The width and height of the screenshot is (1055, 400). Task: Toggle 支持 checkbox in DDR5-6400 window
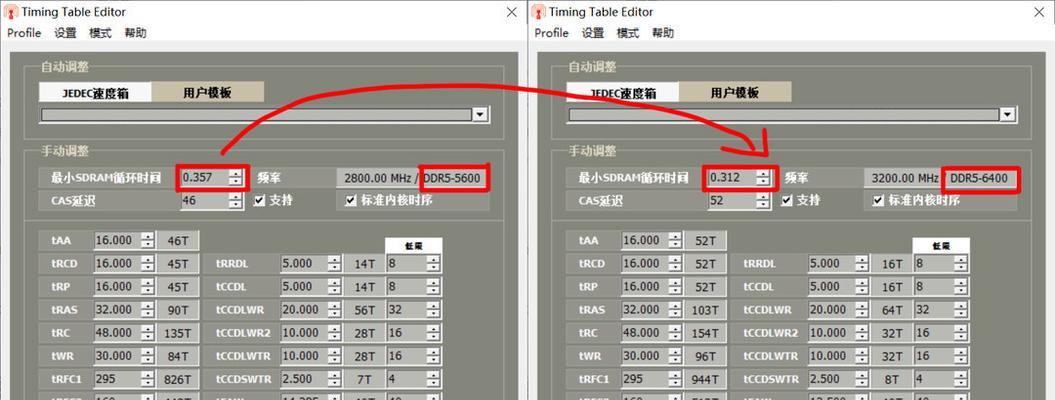tap(787, 200)
